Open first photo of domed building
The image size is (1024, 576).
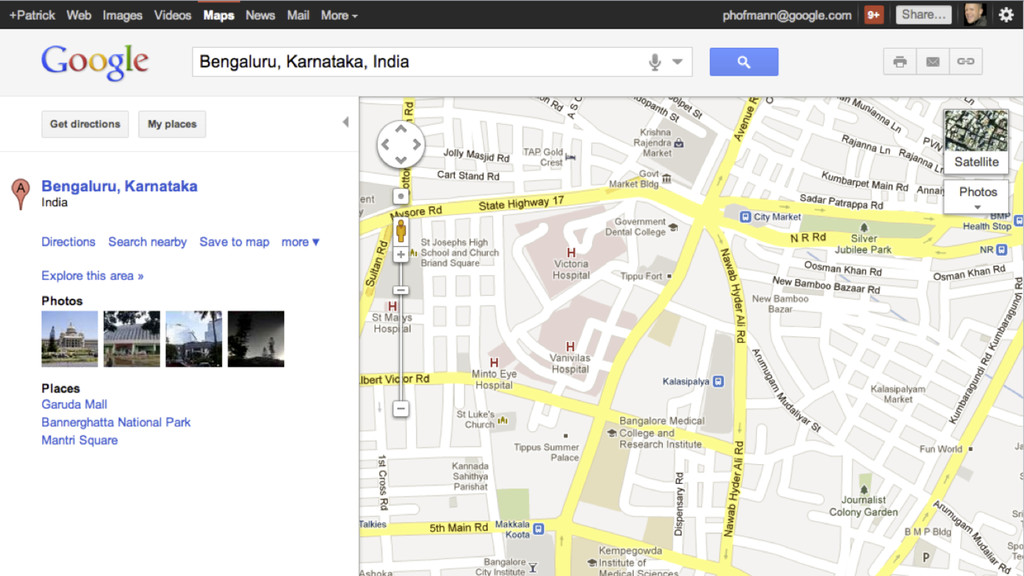coord(70,339)
